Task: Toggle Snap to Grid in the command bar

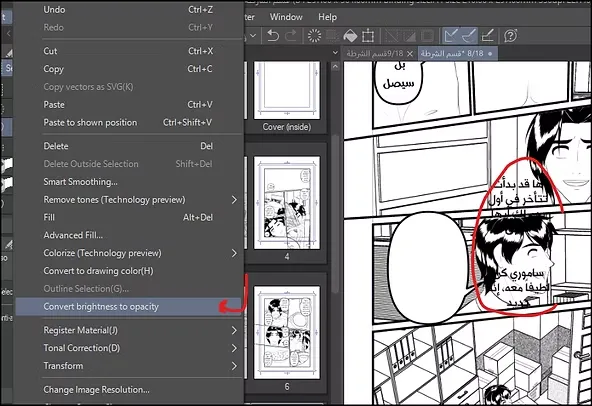Action: 487,36
